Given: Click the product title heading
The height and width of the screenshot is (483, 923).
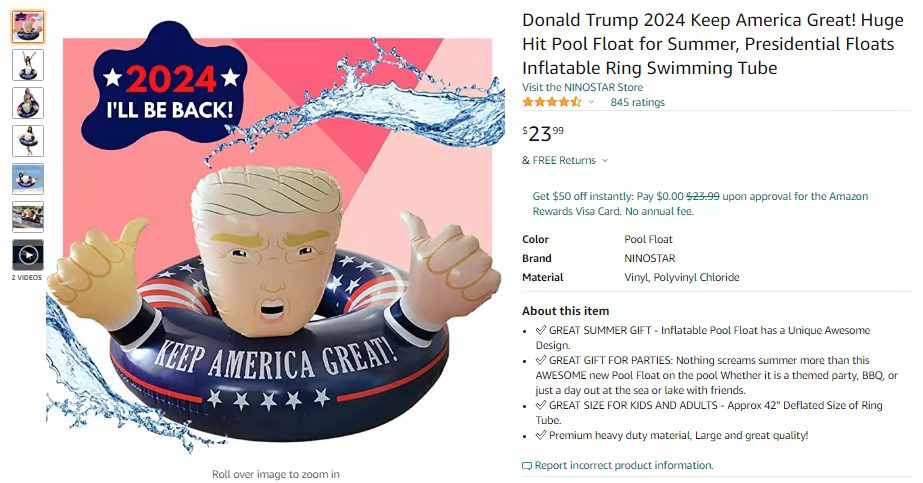Looking at the screenshot, I should tap(712, 44).
